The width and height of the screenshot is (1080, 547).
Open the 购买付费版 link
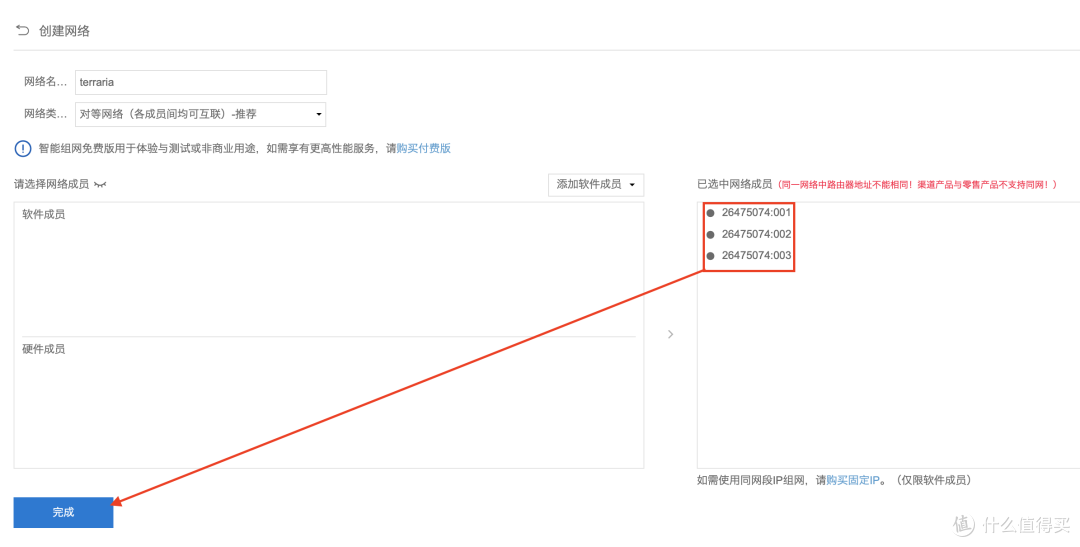click(x=424, y=148)
